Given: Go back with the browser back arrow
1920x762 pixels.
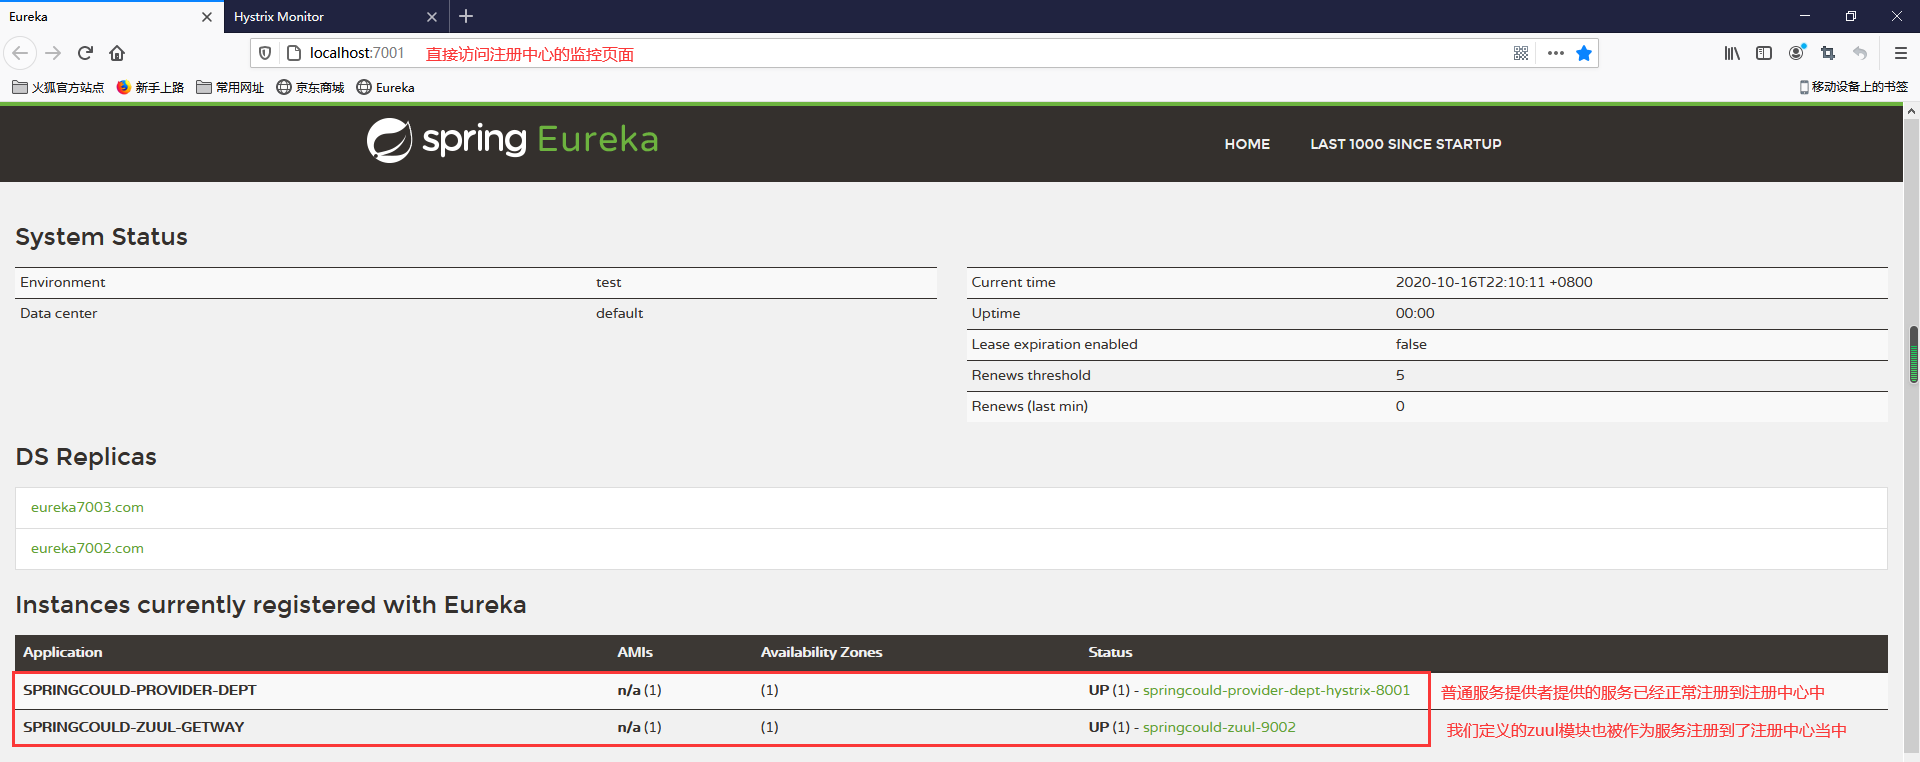Looking at the screenshot, I should coord(20,53).
